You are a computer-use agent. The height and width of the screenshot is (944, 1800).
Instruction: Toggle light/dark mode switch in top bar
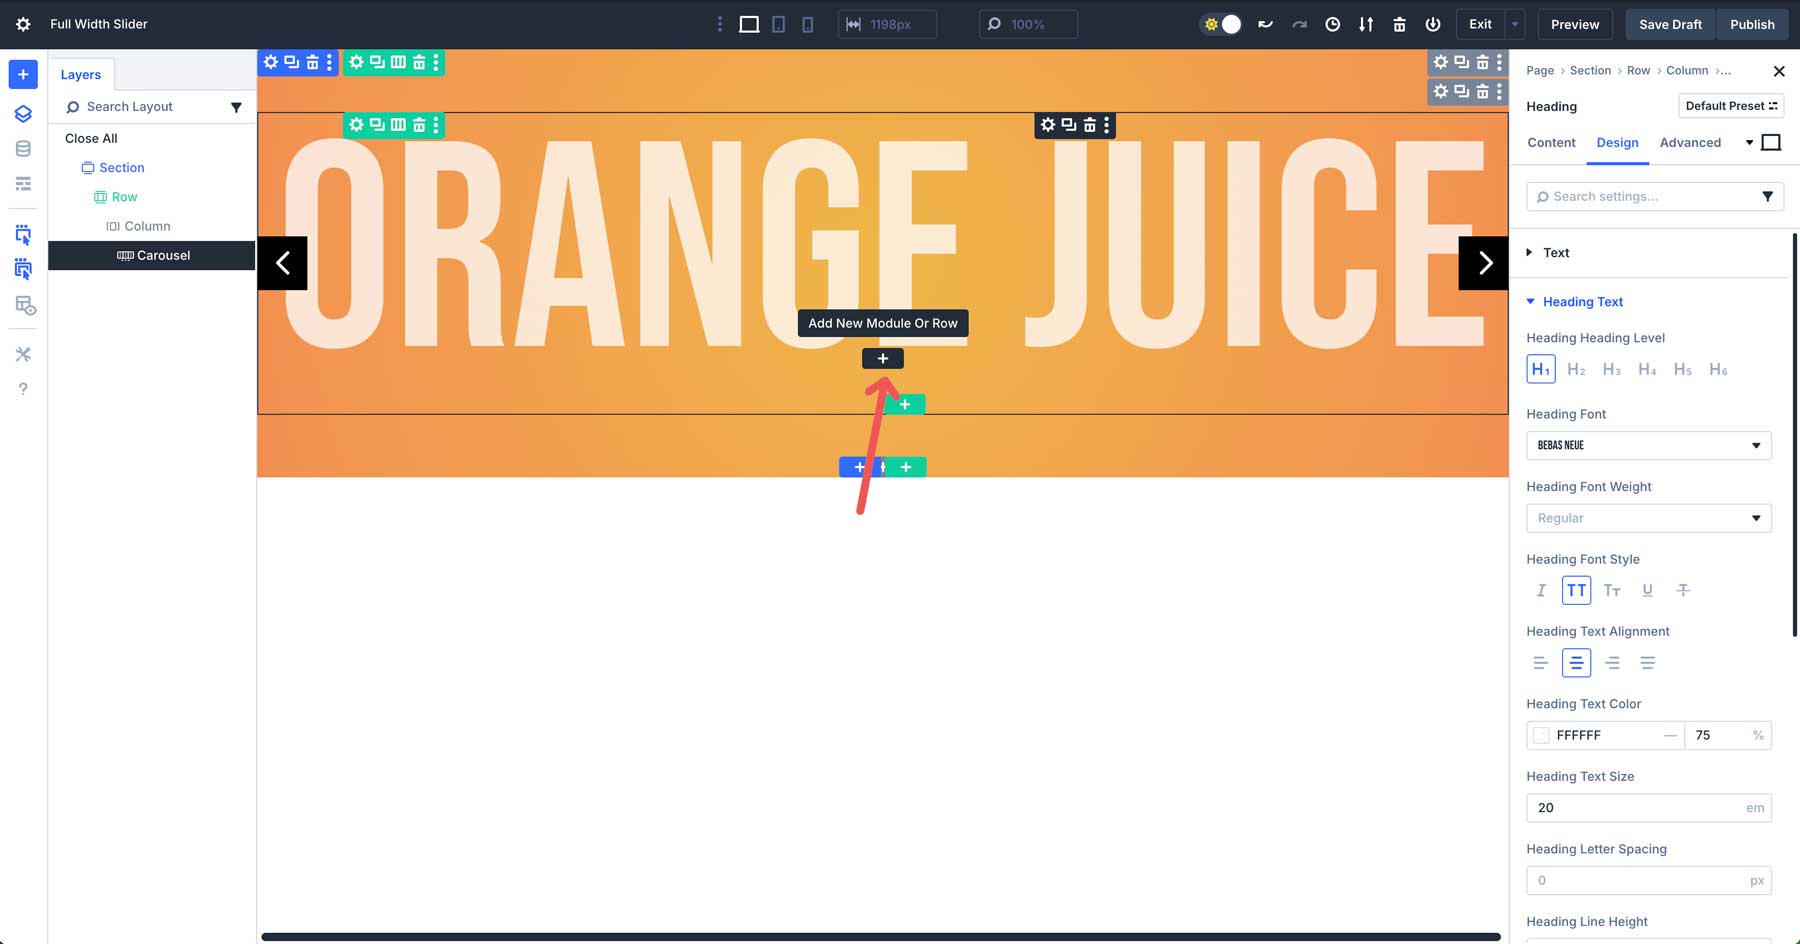tap(1220, 24)
